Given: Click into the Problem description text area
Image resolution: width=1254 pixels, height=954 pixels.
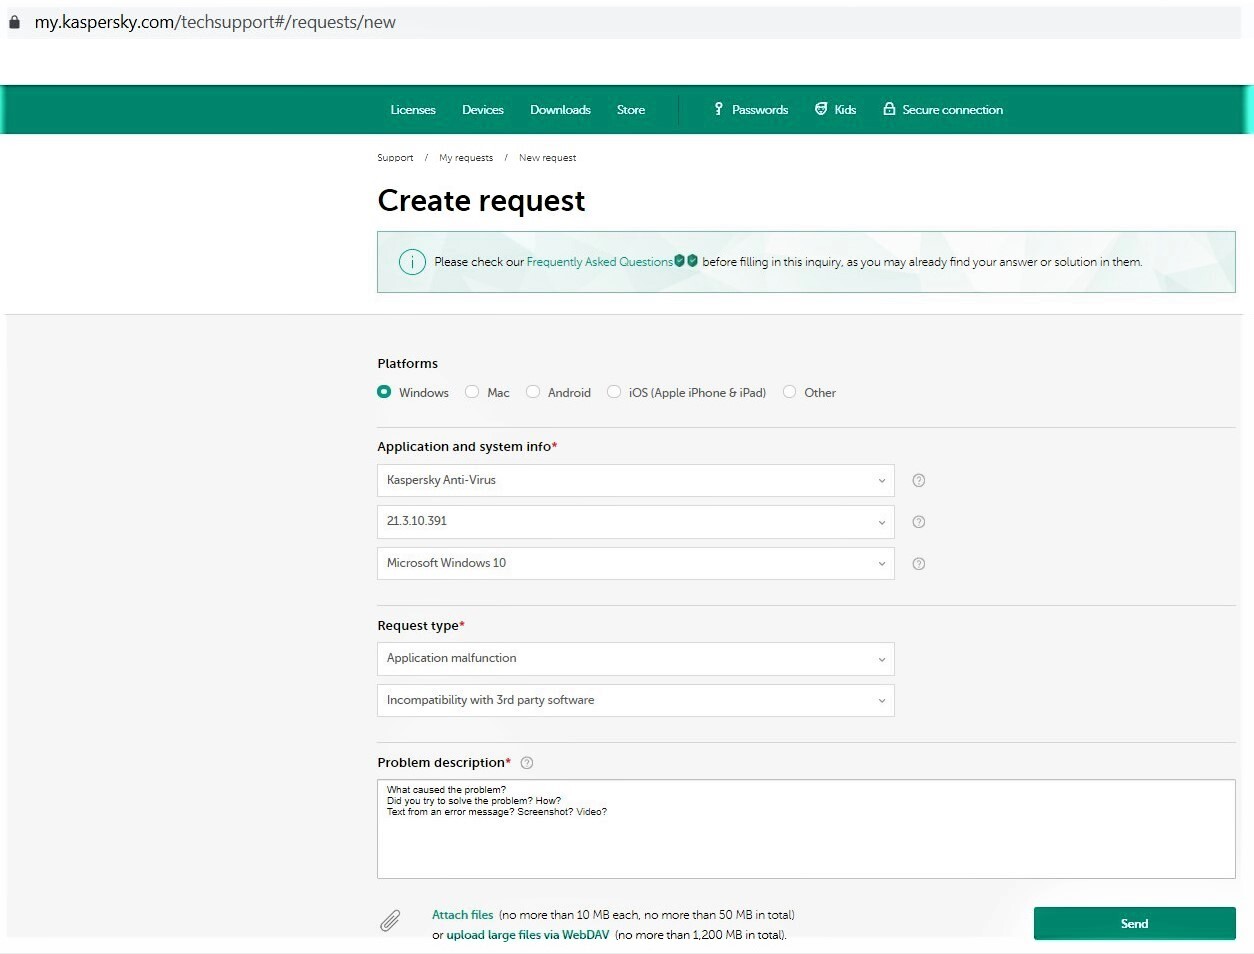Looking at the screenshot, I should (x=805, y=840).
